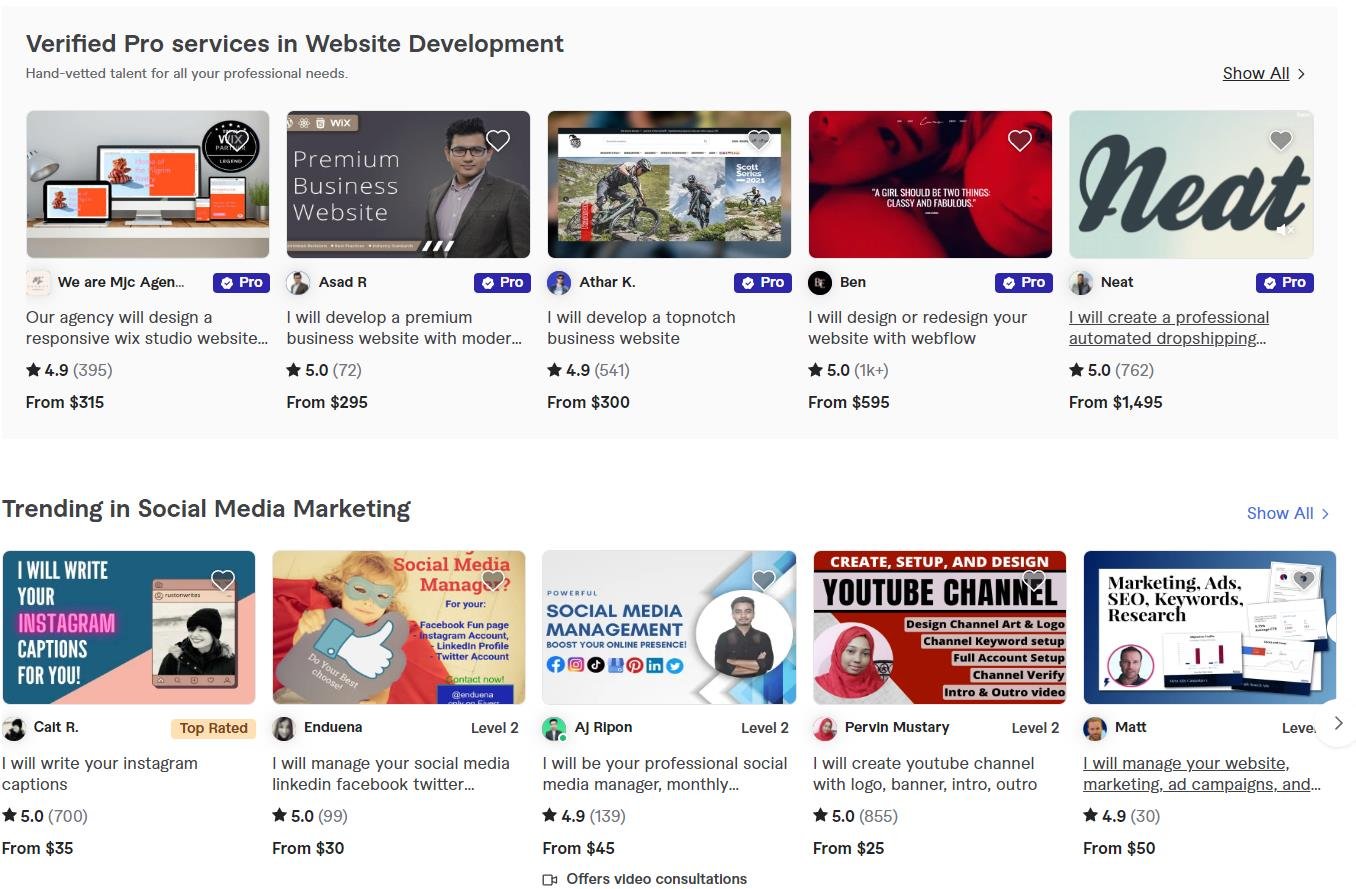Click price 'From $25'
This screenshot has width=1356, height=889.
[x=849, y=848]
